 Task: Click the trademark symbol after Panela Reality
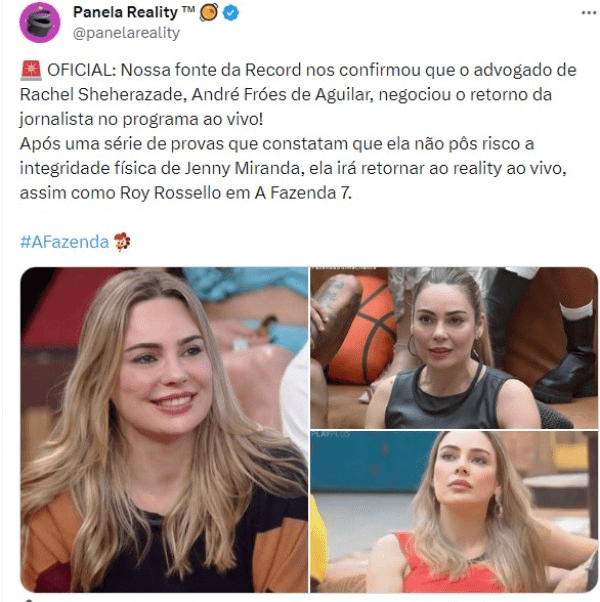[x=188, y=9]
